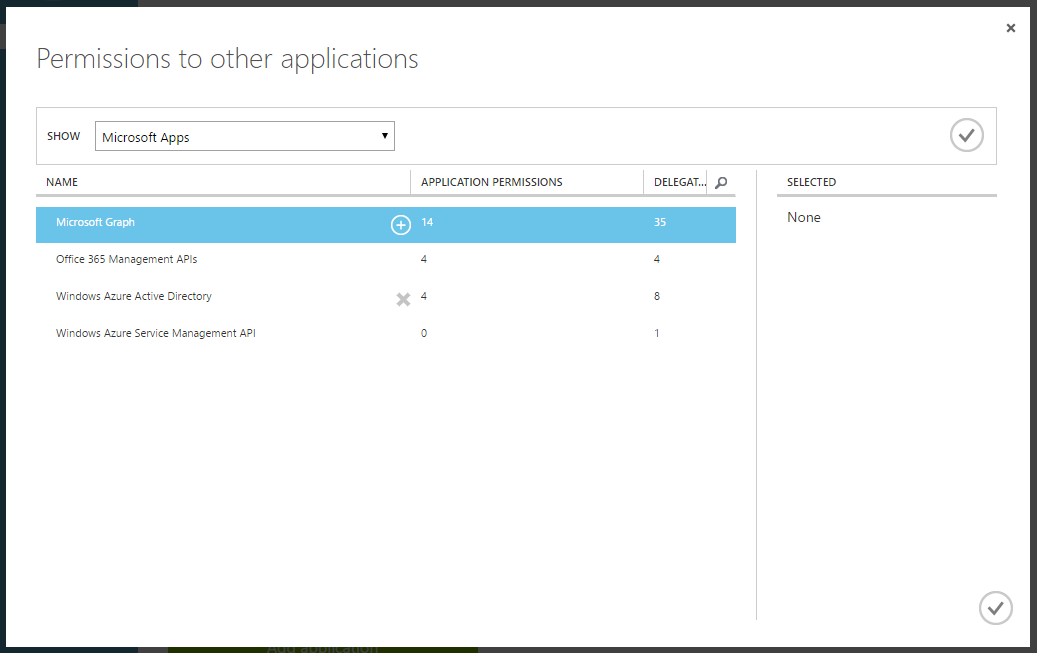Close the Permissions to other applications dialog
The width and height of the screenshot is (1037, 653).
pyautogui.click(x=1011, y=28)
